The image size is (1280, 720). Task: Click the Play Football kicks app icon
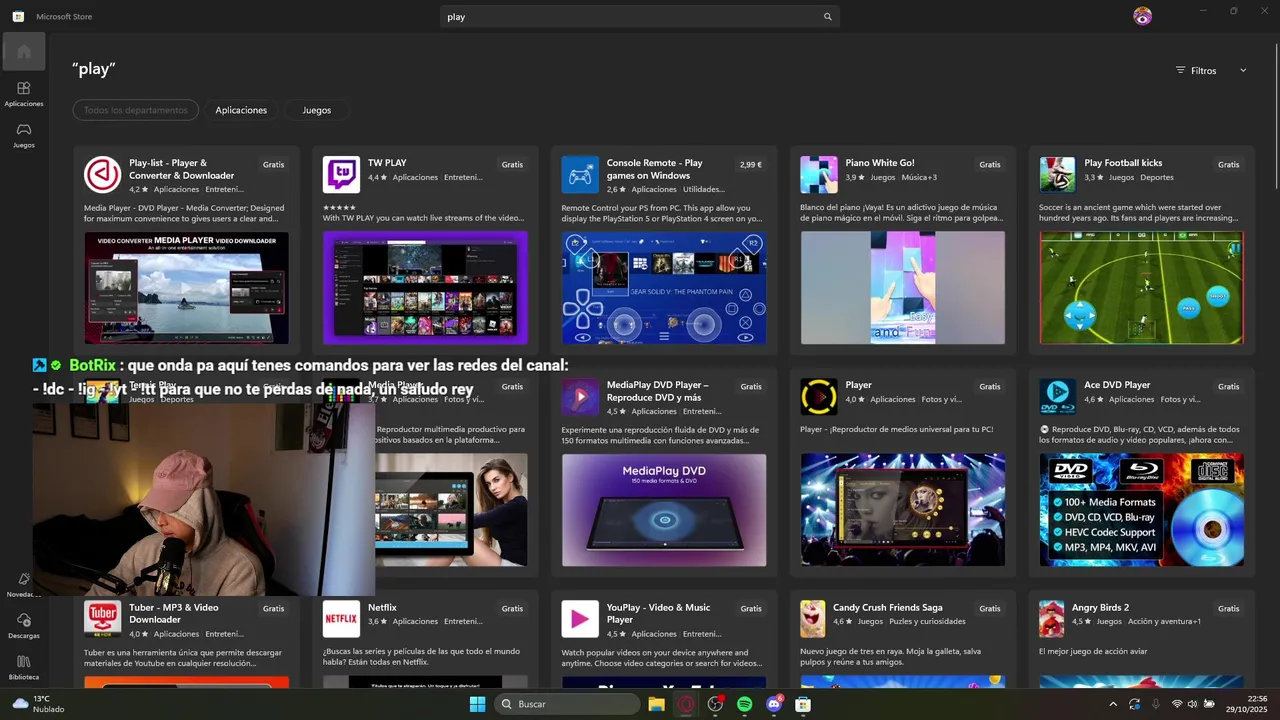coord(1058,174)
